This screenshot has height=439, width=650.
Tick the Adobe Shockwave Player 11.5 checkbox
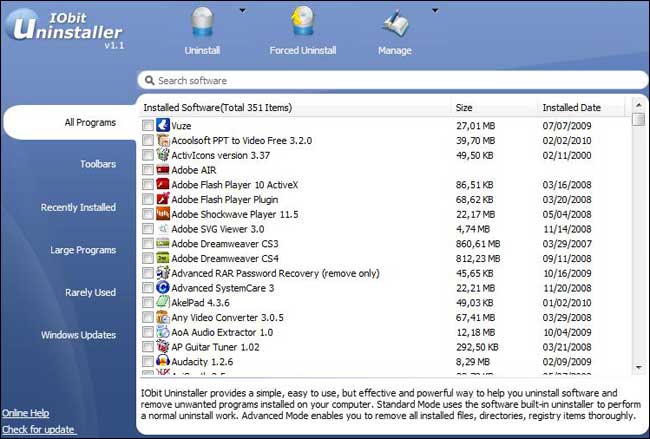(148, 214)
